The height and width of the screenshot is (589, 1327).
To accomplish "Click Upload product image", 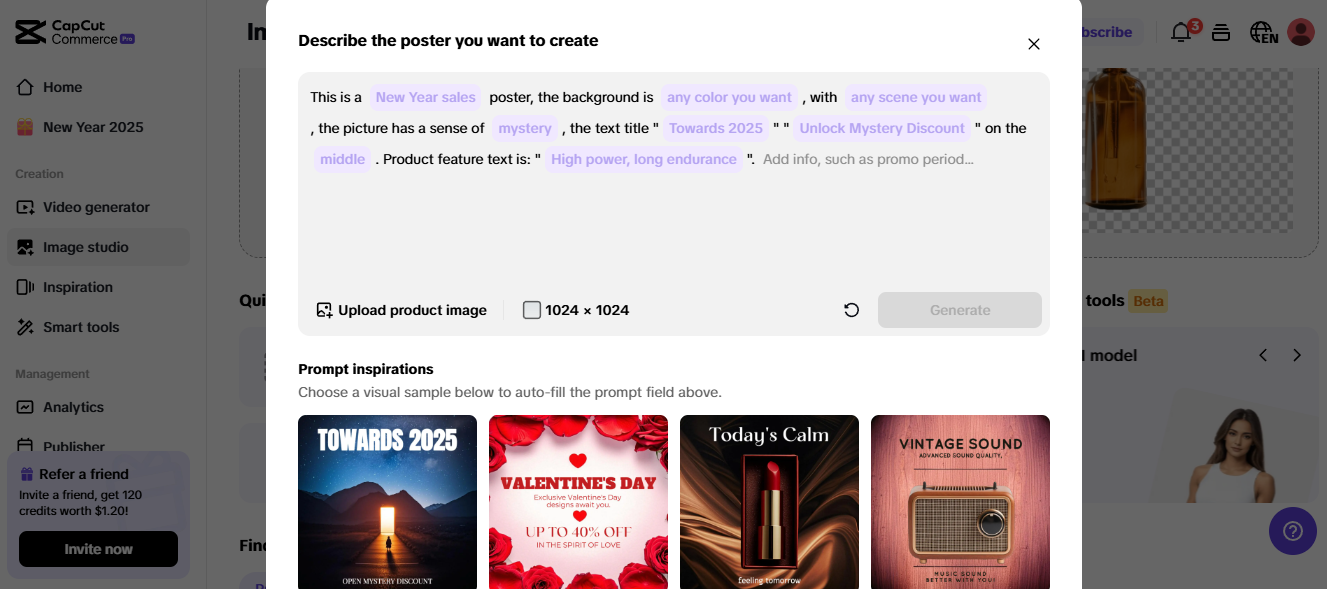I will pos(401,310).
